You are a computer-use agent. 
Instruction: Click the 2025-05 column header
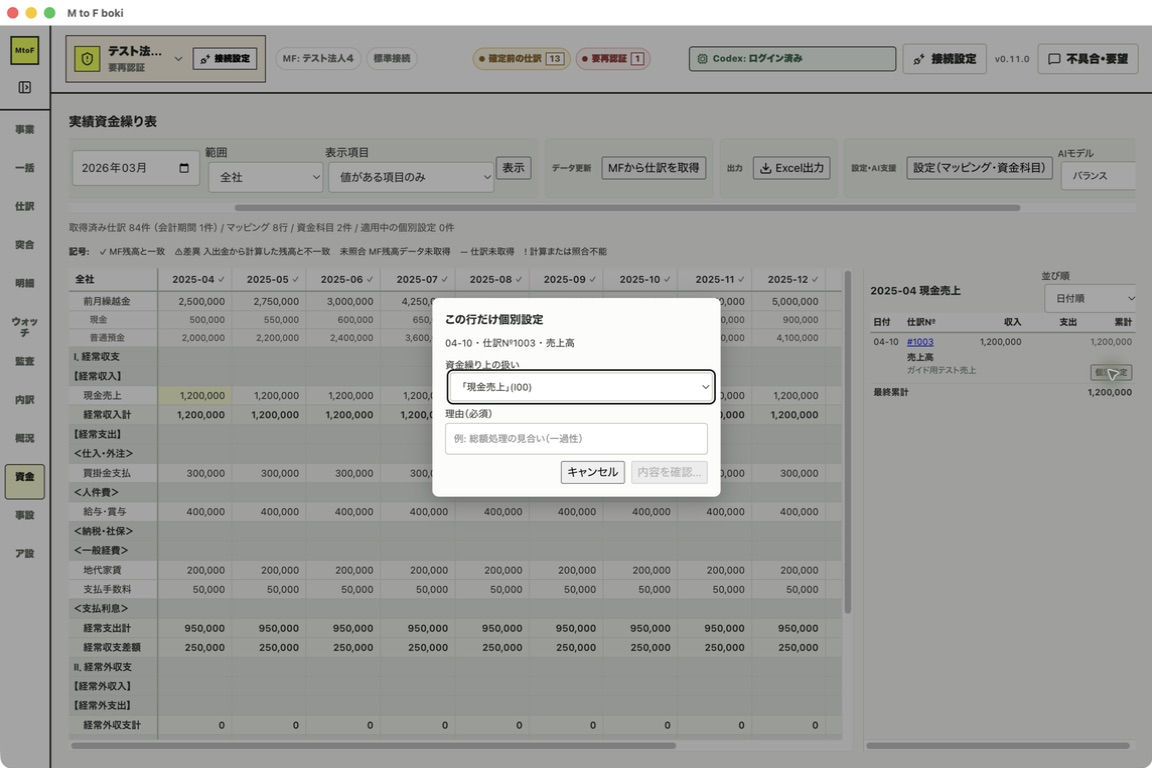(x=269, y=279)
